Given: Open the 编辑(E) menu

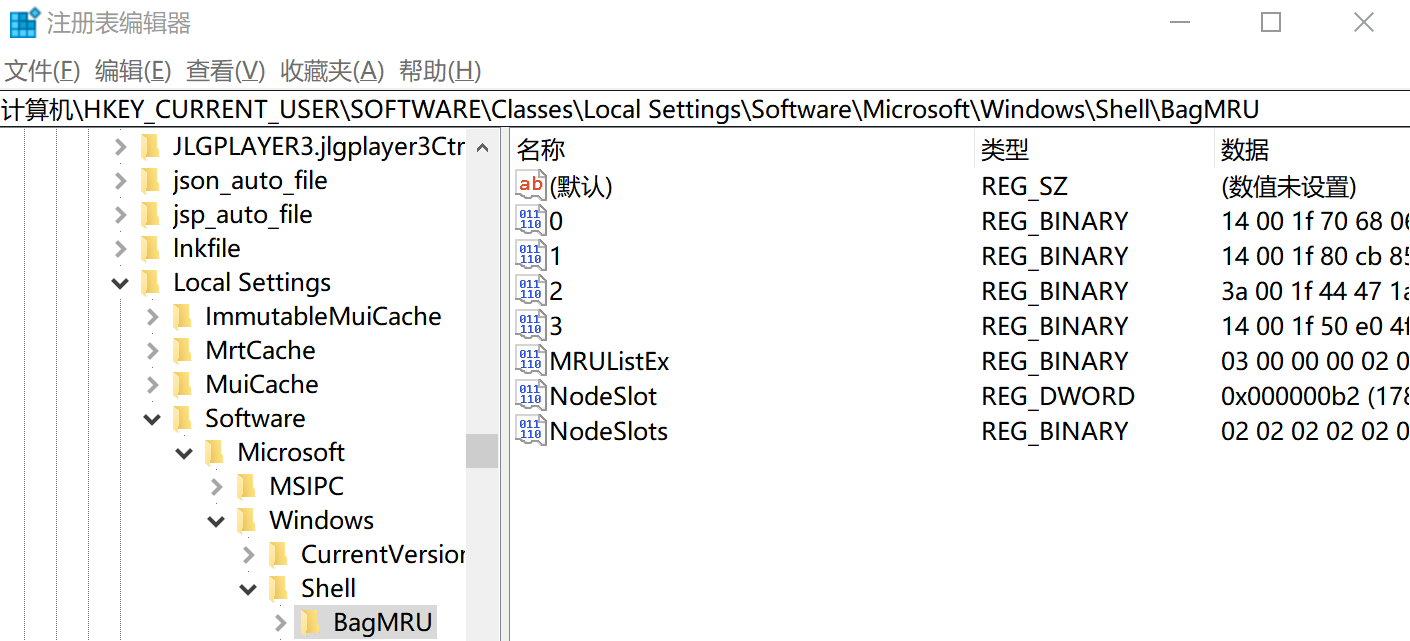Looking at the screenshot, I should click(133, 71).
